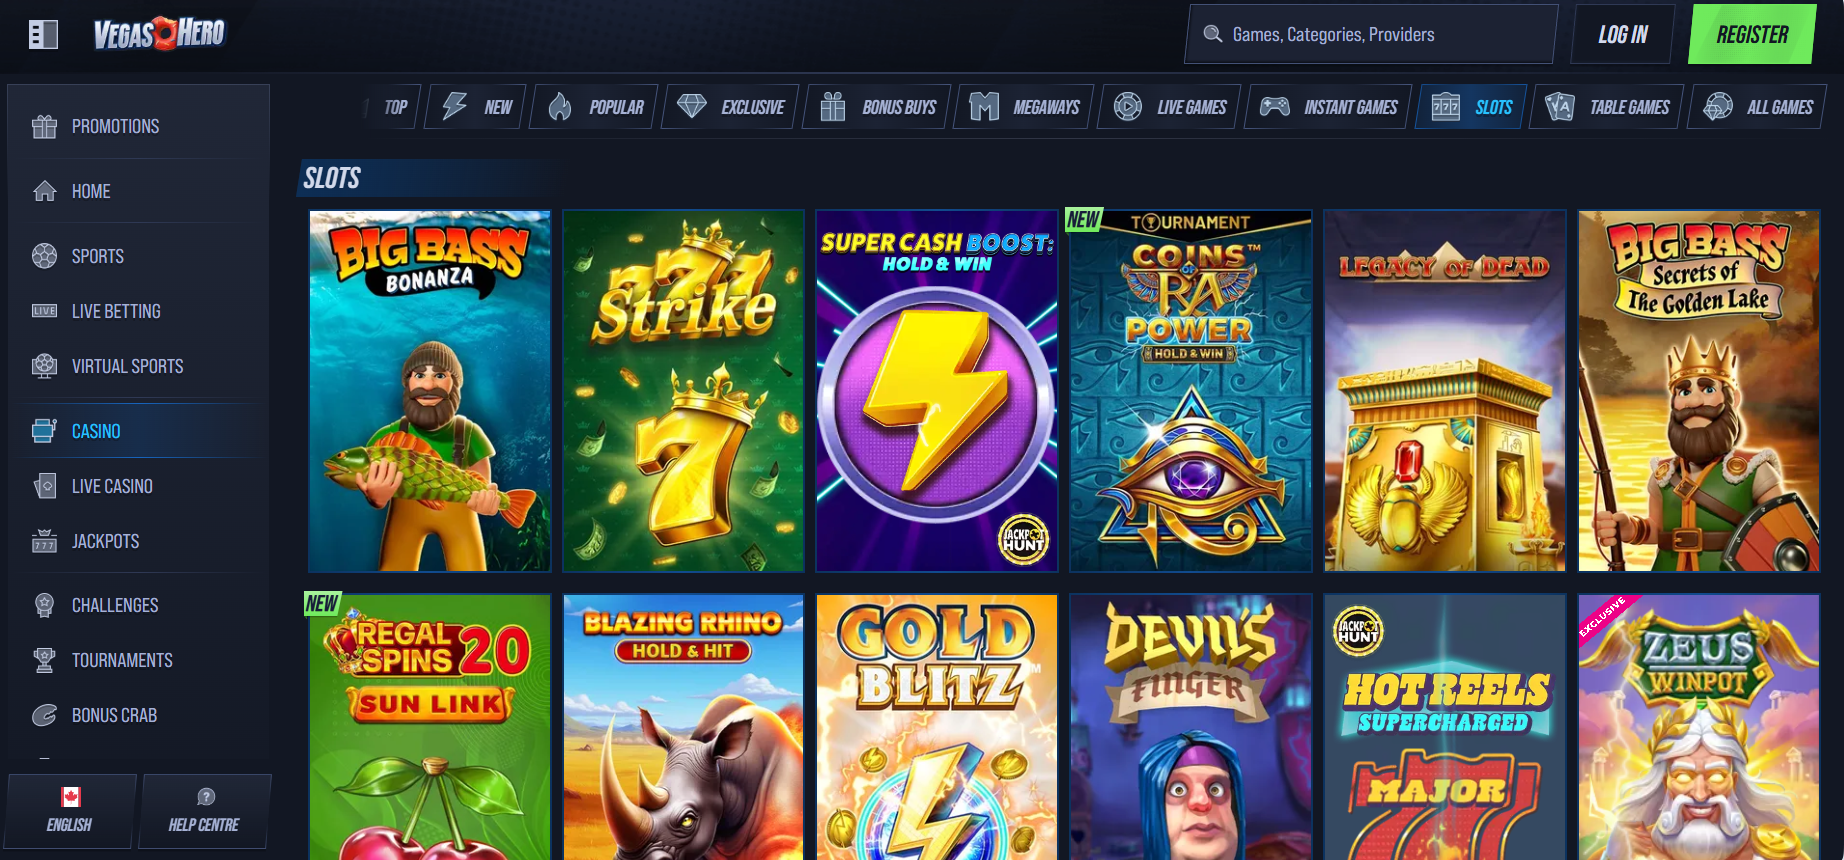Click the Challenges medal icon
This screenshot has width=1844, height=860.
pos(44,605)
